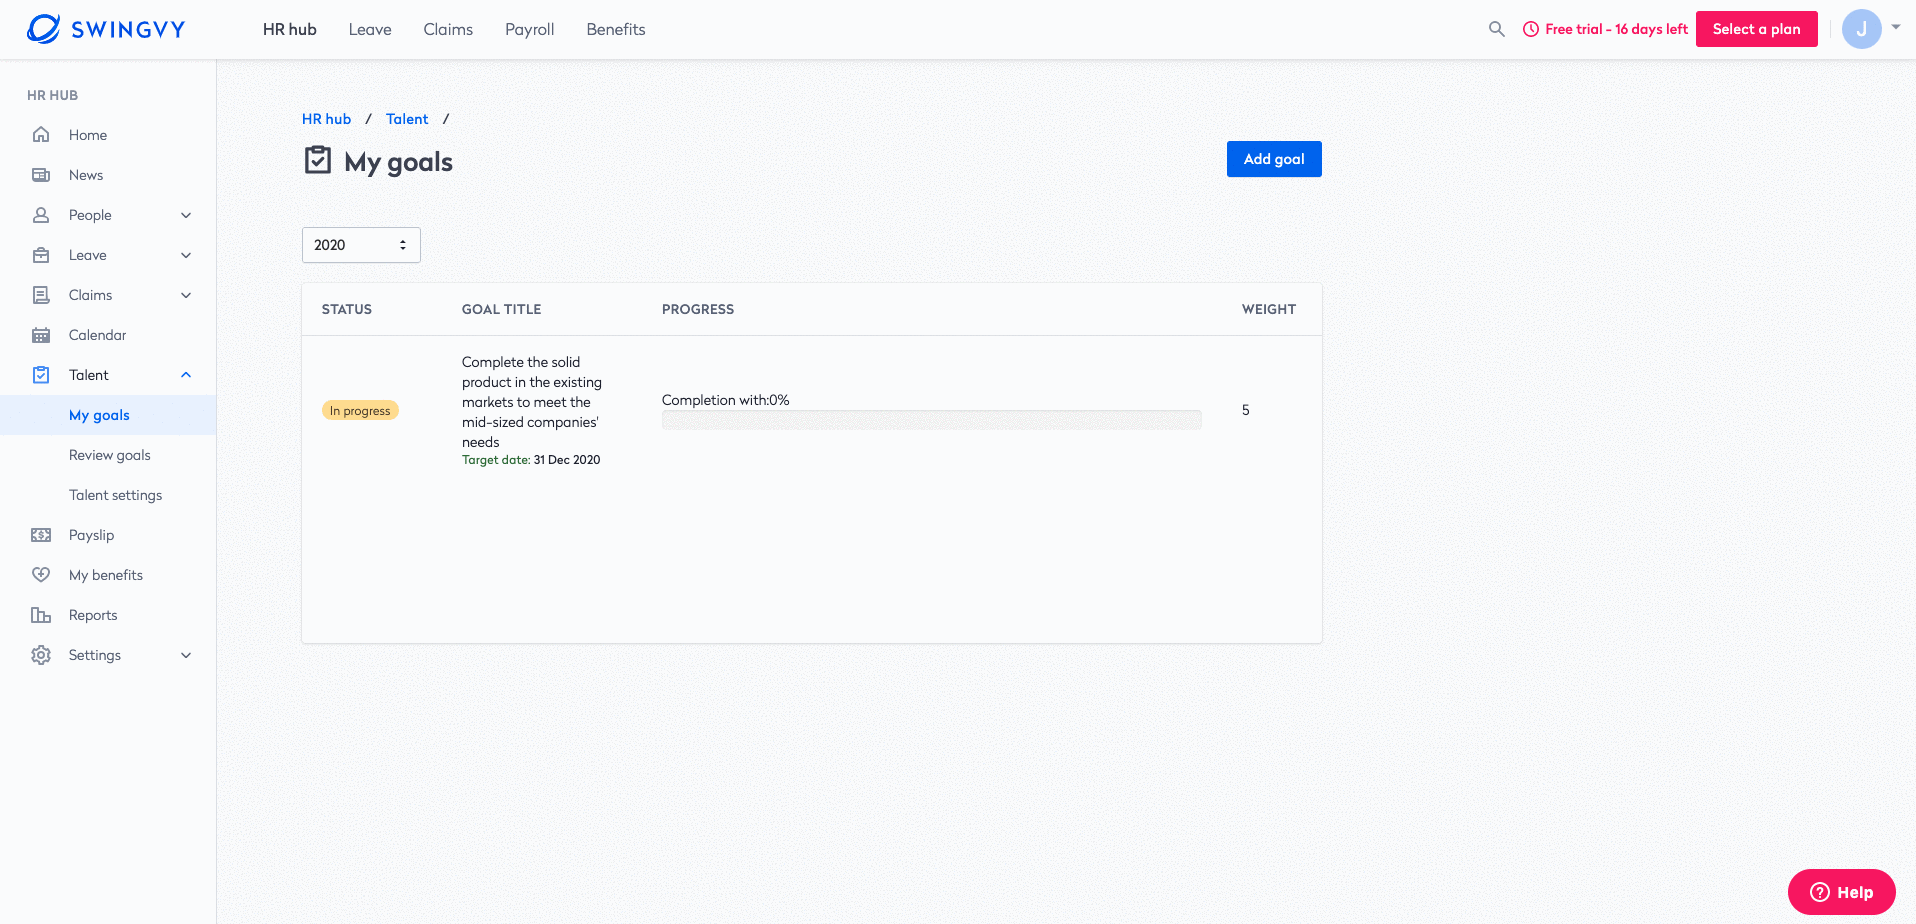
Task: Click the Calendar sidebar icon
Action: coord(41,335)
